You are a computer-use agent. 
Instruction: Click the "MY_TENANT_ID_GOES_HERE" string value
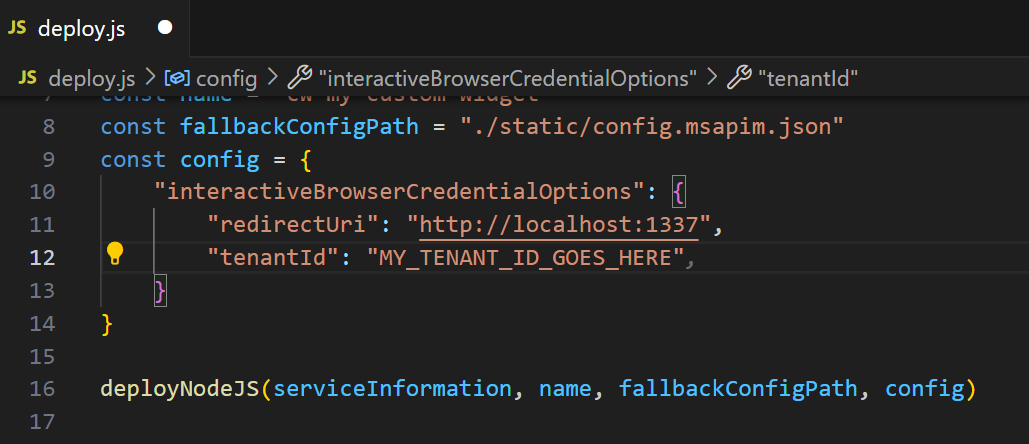click(525, 257)
